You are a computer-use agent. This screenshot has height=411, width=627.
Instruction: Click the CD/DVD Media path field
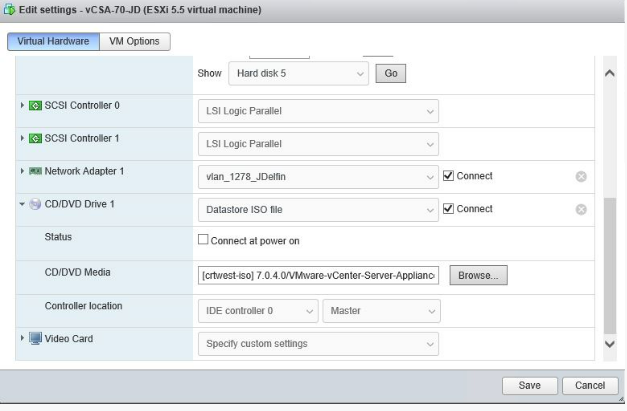pyautogui.click(x=318, y=275)
